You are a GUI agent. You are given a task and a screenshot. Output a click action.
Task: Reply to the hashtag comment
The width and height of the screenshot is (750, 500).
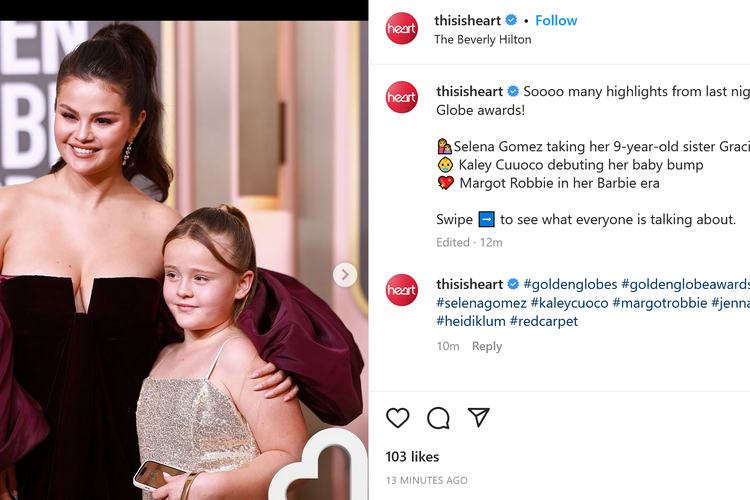coord(487,346)
